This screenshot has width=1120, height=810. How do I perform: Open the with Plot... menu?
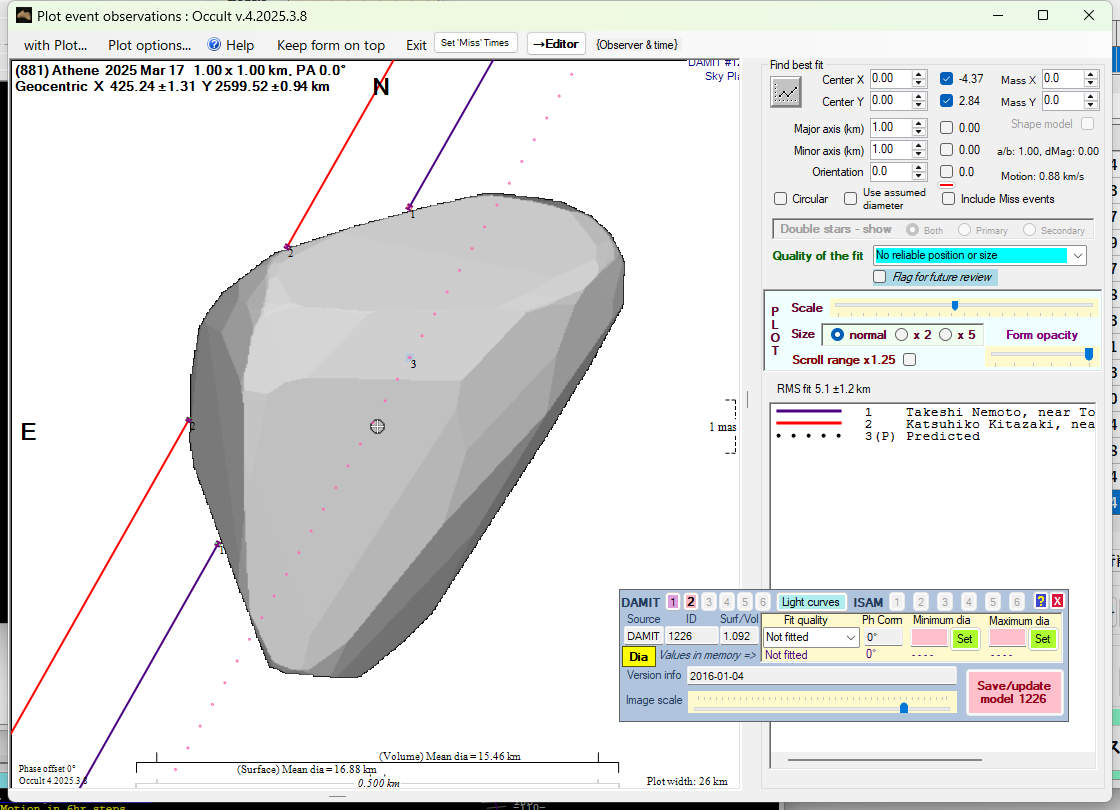click(55, 45)
